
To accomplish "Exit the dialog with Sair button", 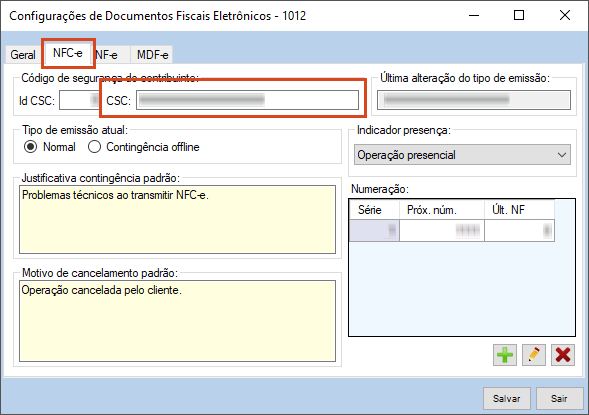I will point(559,398).
